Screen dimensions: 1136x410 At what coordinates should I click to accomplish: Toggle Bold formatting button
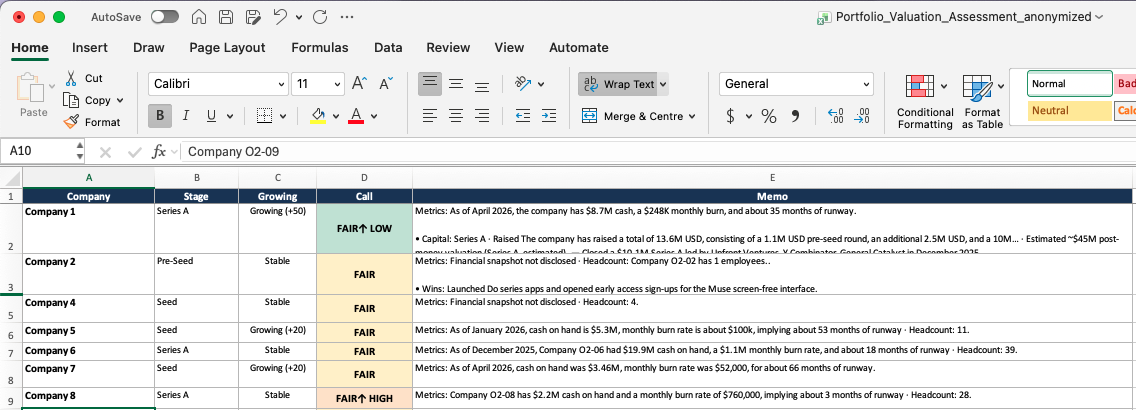159,116
